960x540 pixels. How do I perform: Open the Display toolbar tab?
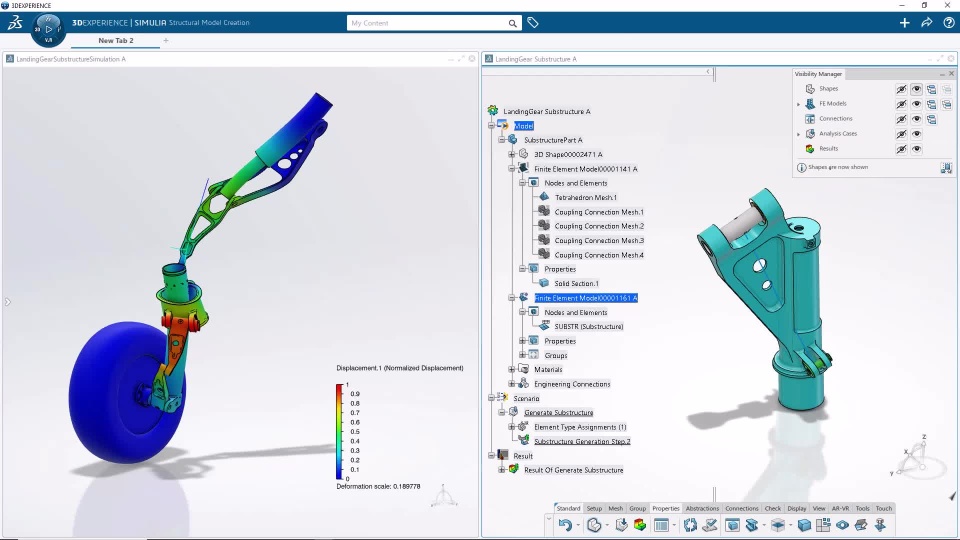click(797, 508)
